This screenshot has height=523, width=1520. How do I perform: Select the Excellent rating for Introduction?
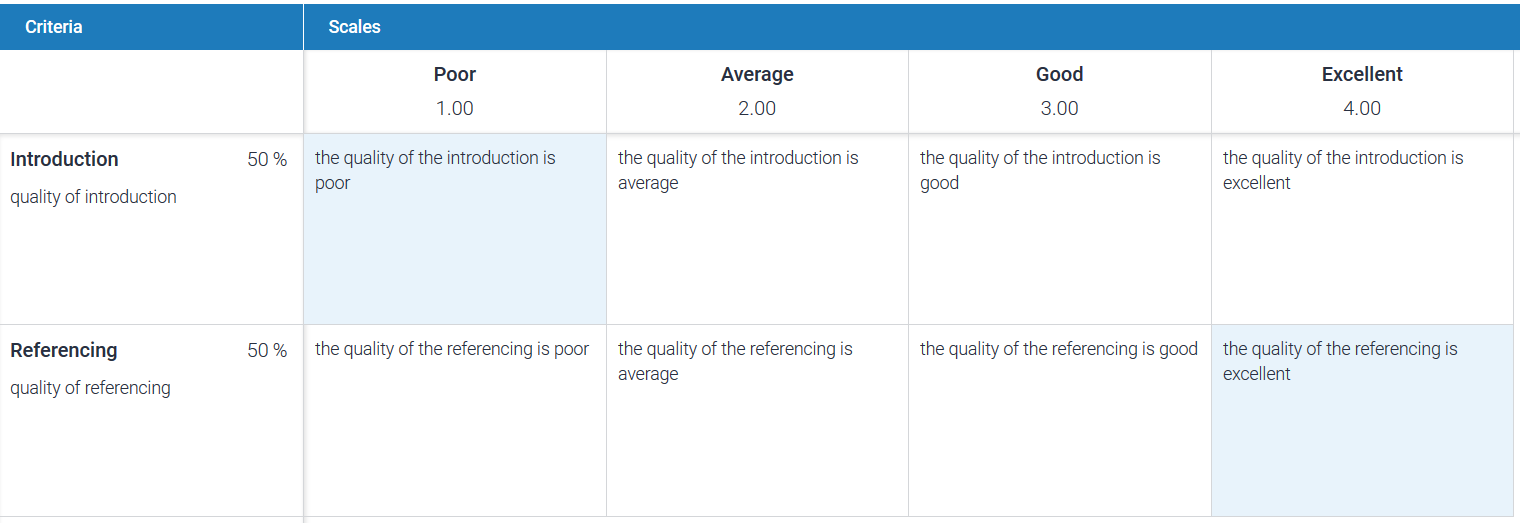coord(1362,228)
